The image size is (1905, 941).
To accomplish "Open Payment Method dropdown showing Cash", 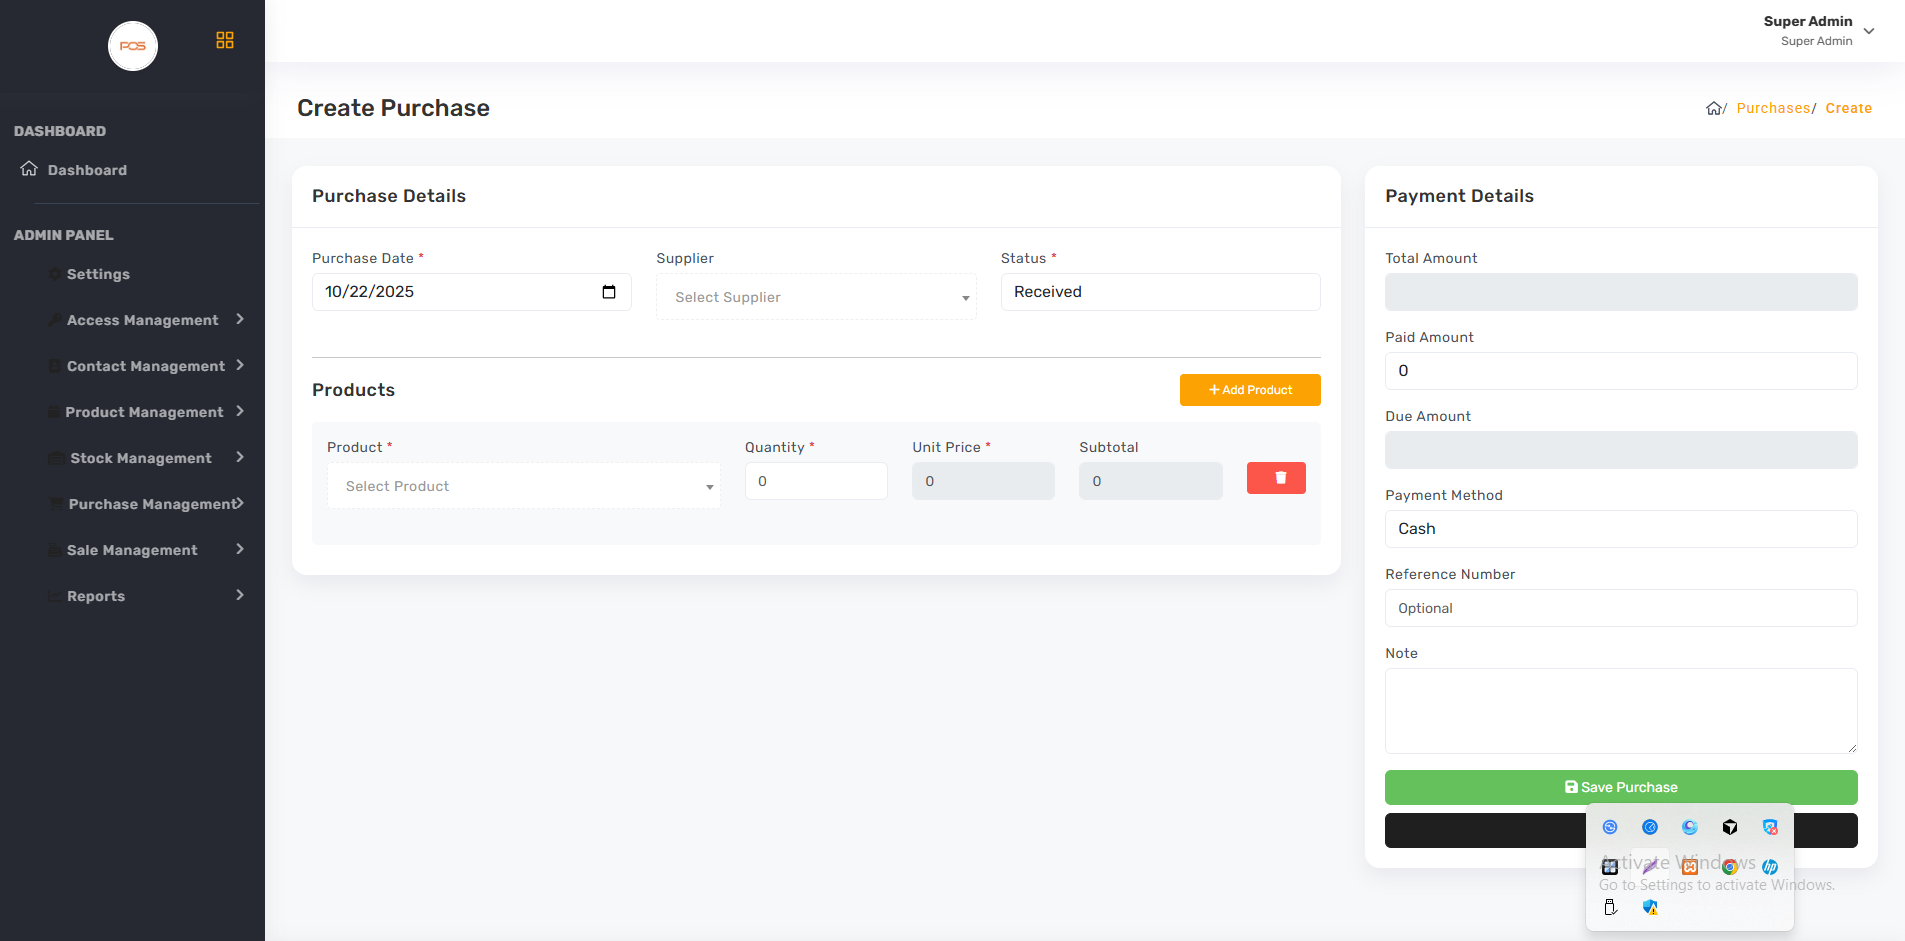I will coord(1620,529).
